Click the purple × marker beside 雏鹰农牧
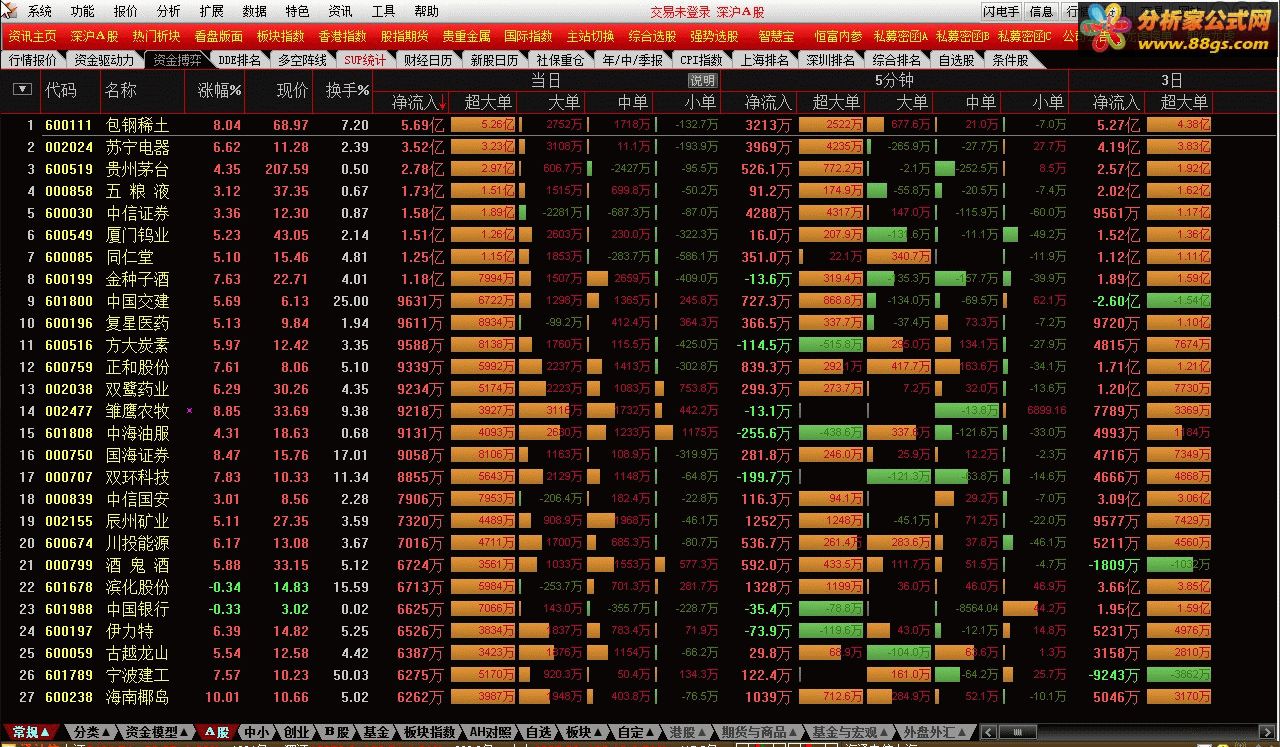The width and height of the screenshot is (1280, 747). [190, 411]
